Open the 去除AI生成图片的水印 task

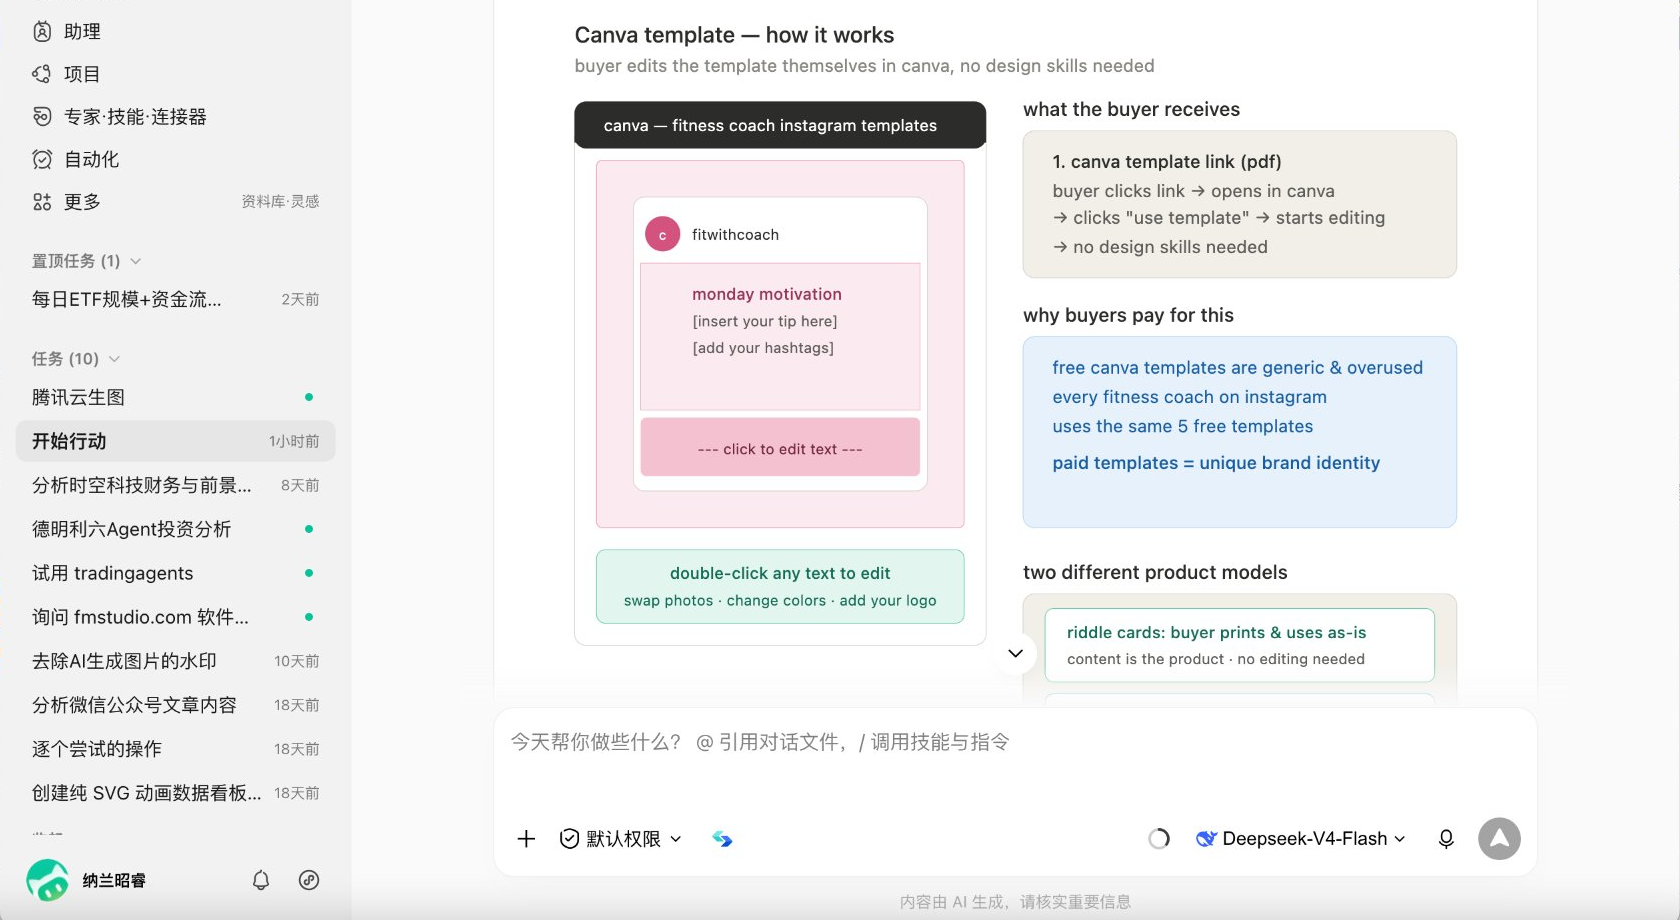click(175, 661)
